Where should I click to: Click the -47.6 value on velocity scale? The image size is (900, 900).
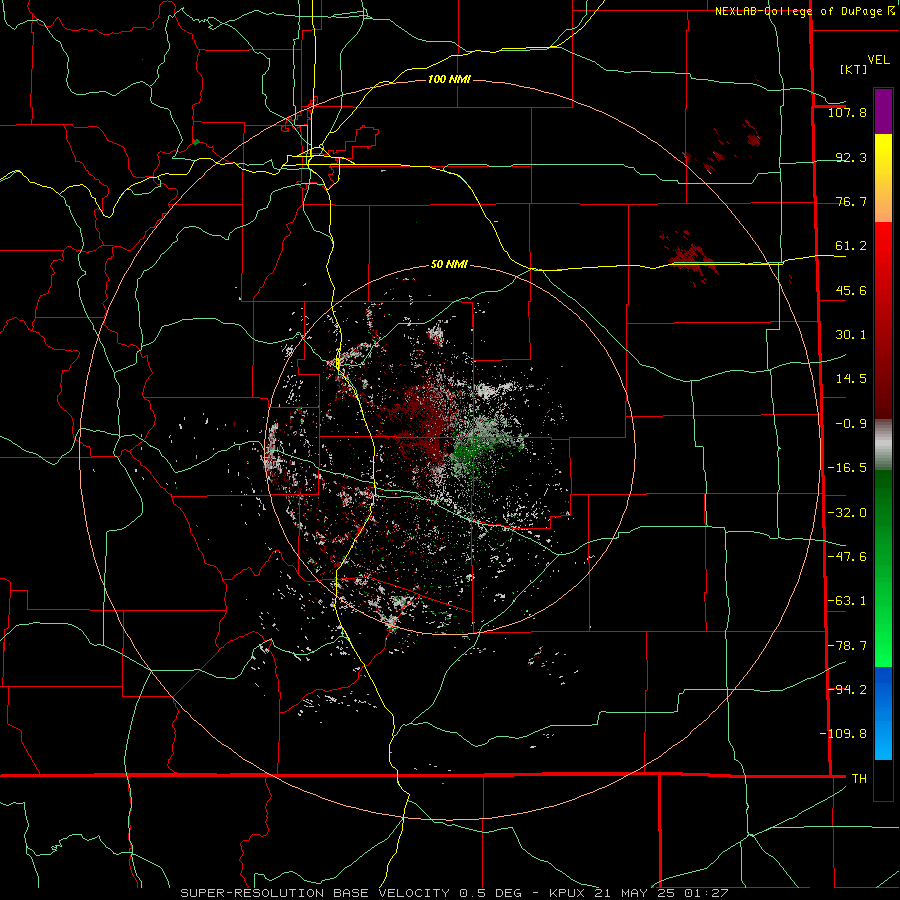pos(847,557)
